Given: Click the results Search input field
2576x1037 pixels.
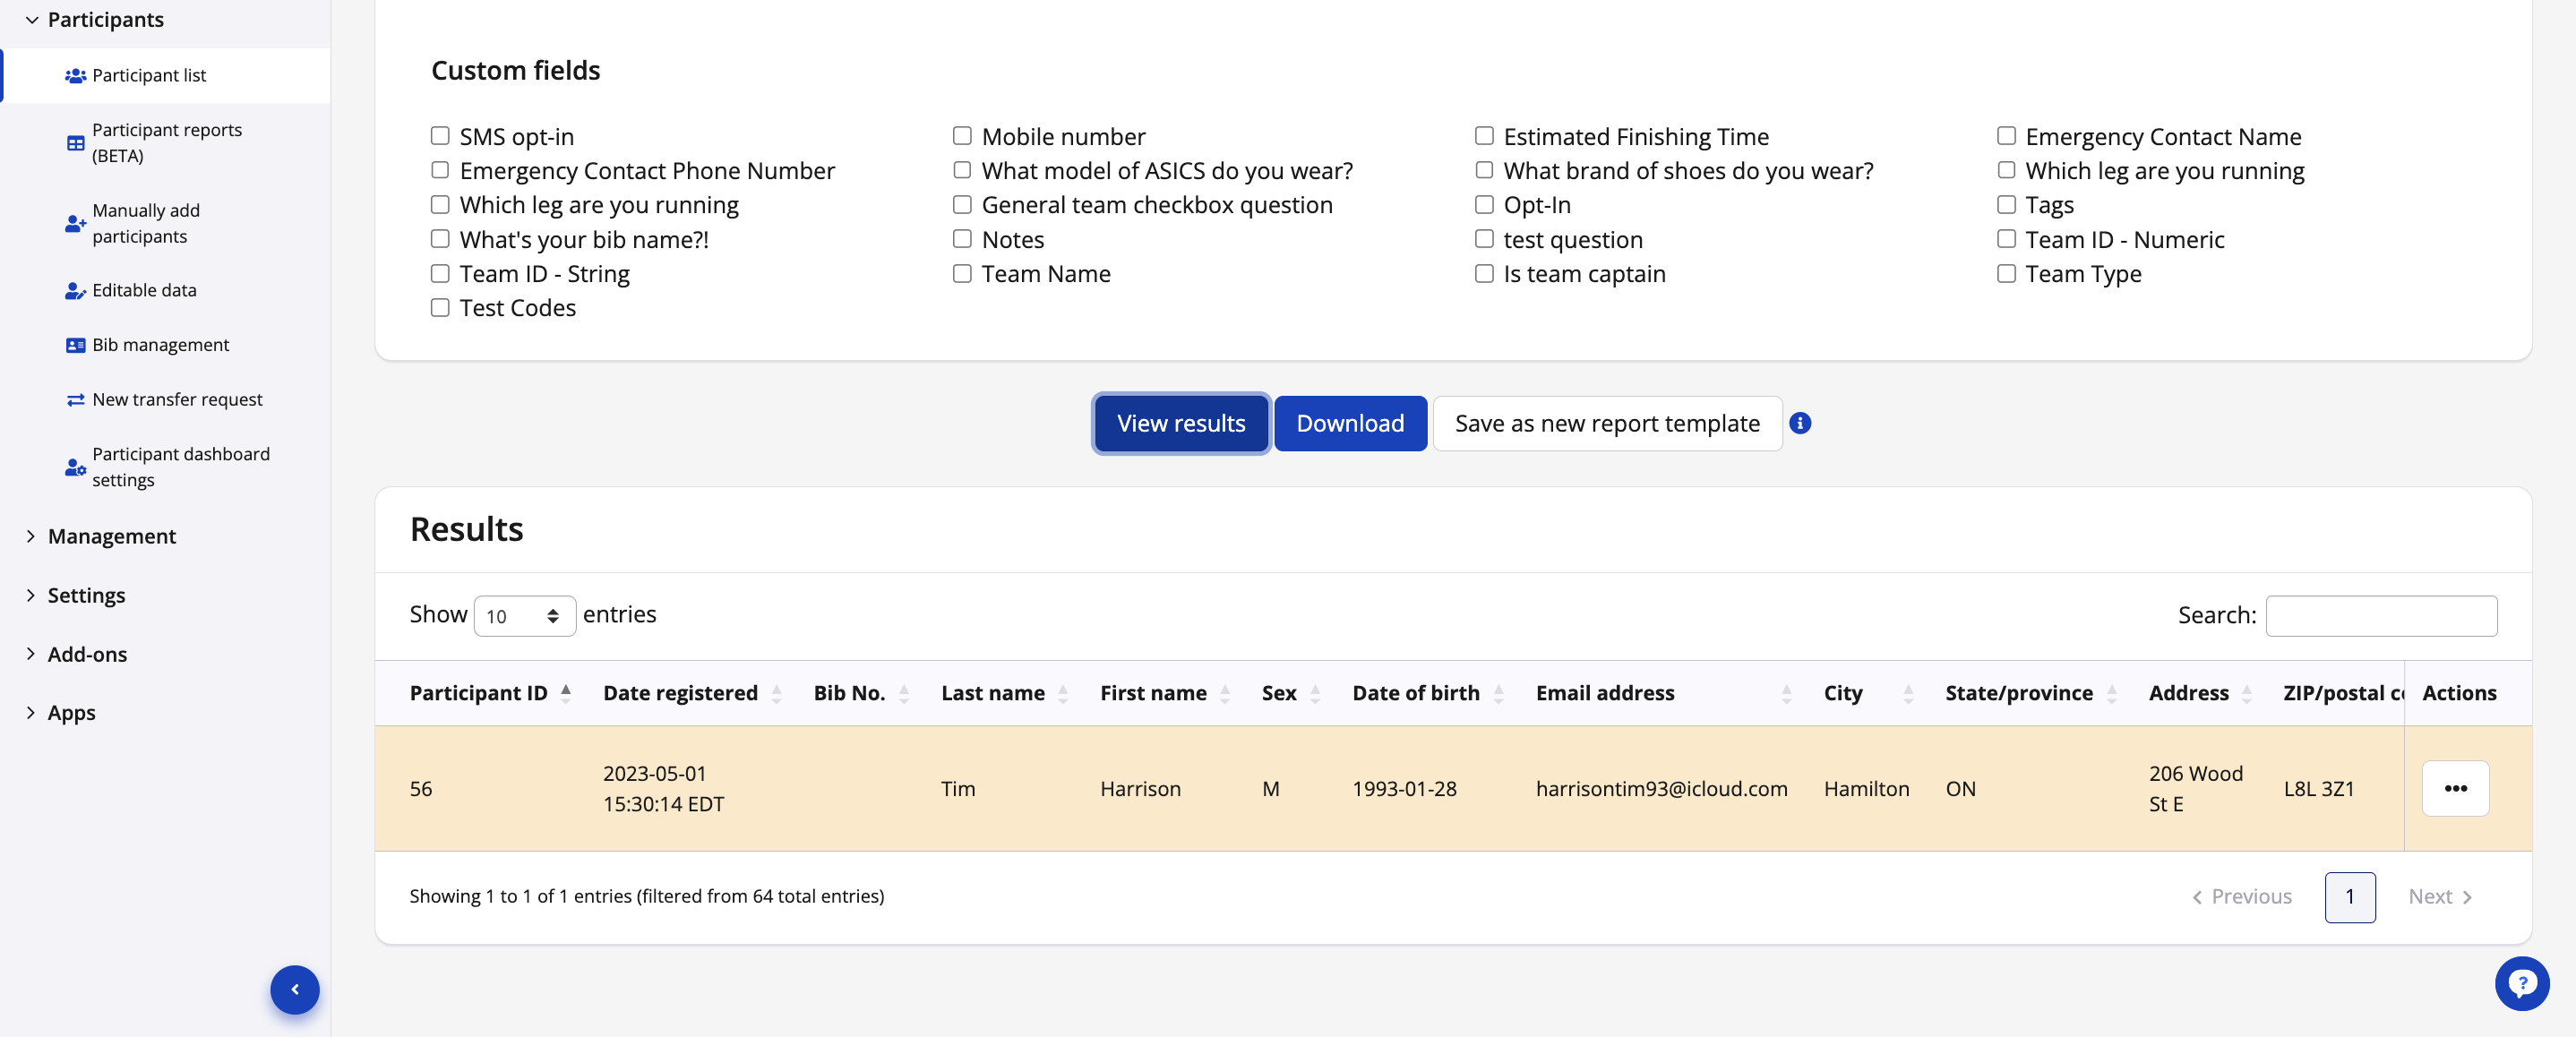Looking at the screenshot, I should click(2381, 616).
